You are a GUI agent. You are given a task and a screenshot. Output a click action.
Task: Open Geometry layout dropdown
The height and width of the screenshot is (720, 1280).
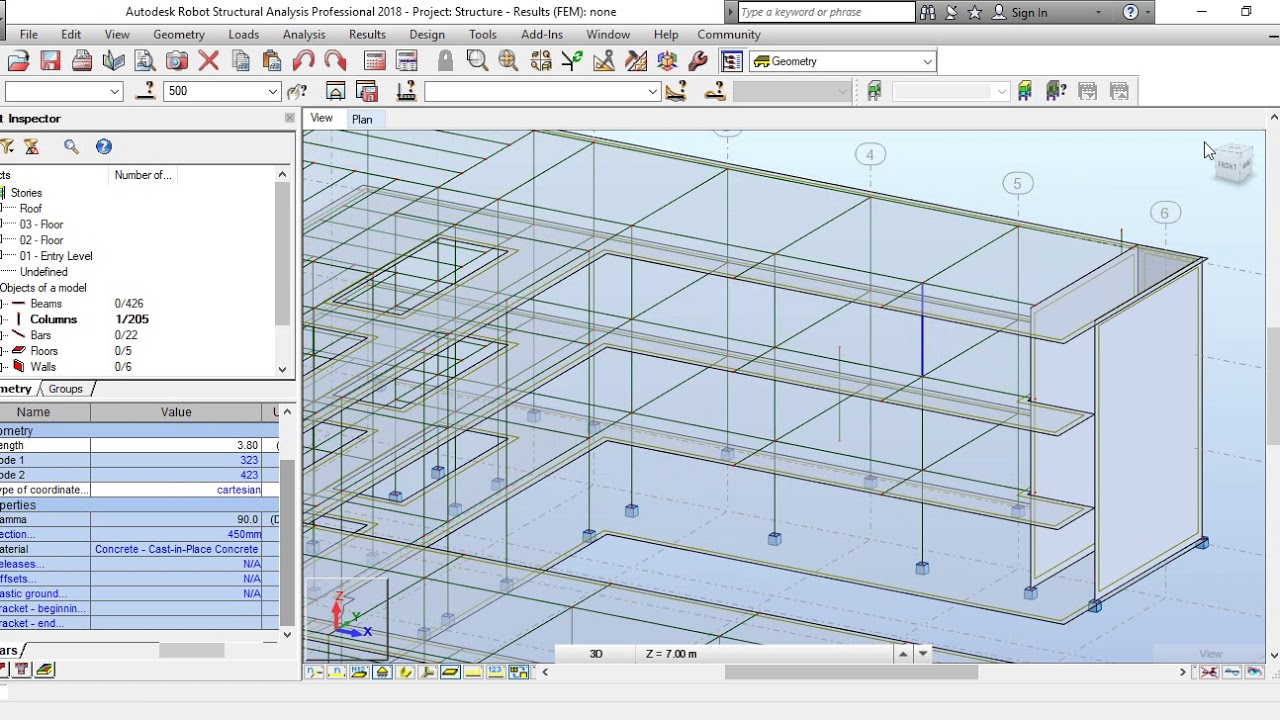point(927,61)
